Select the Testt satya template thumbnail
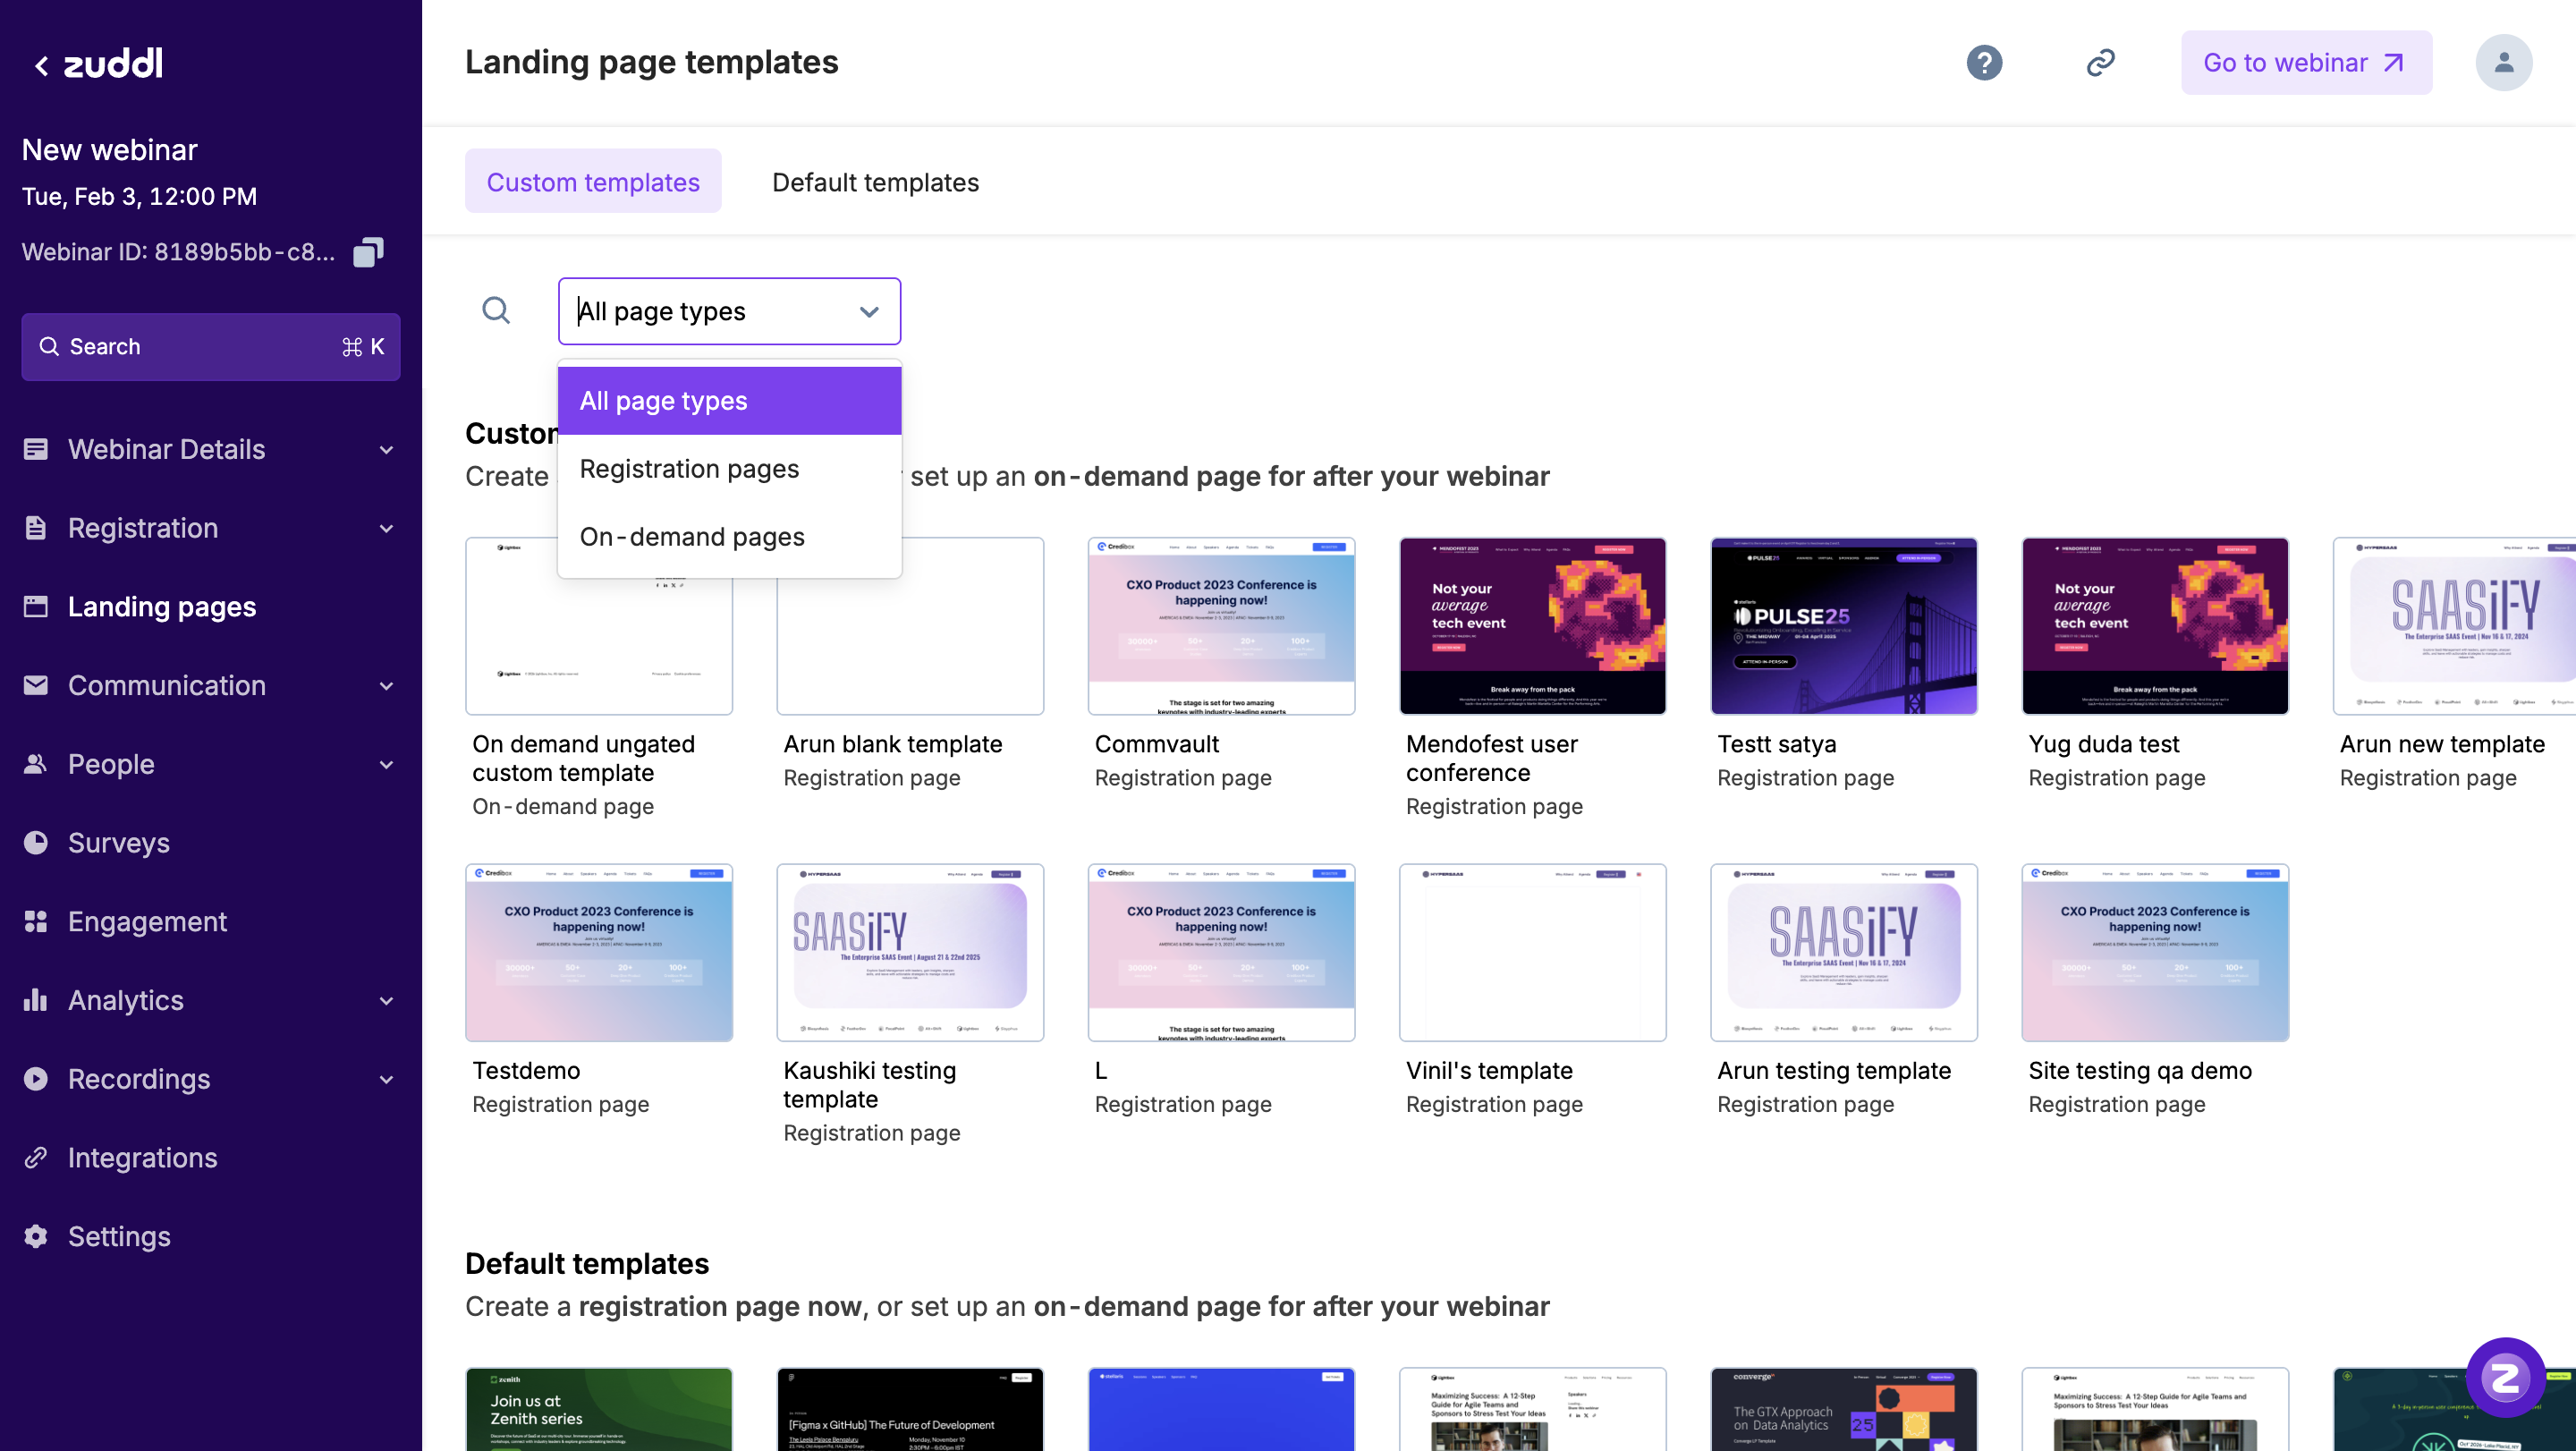This screenshot has width=2576, height=1451. (1843, 626)
